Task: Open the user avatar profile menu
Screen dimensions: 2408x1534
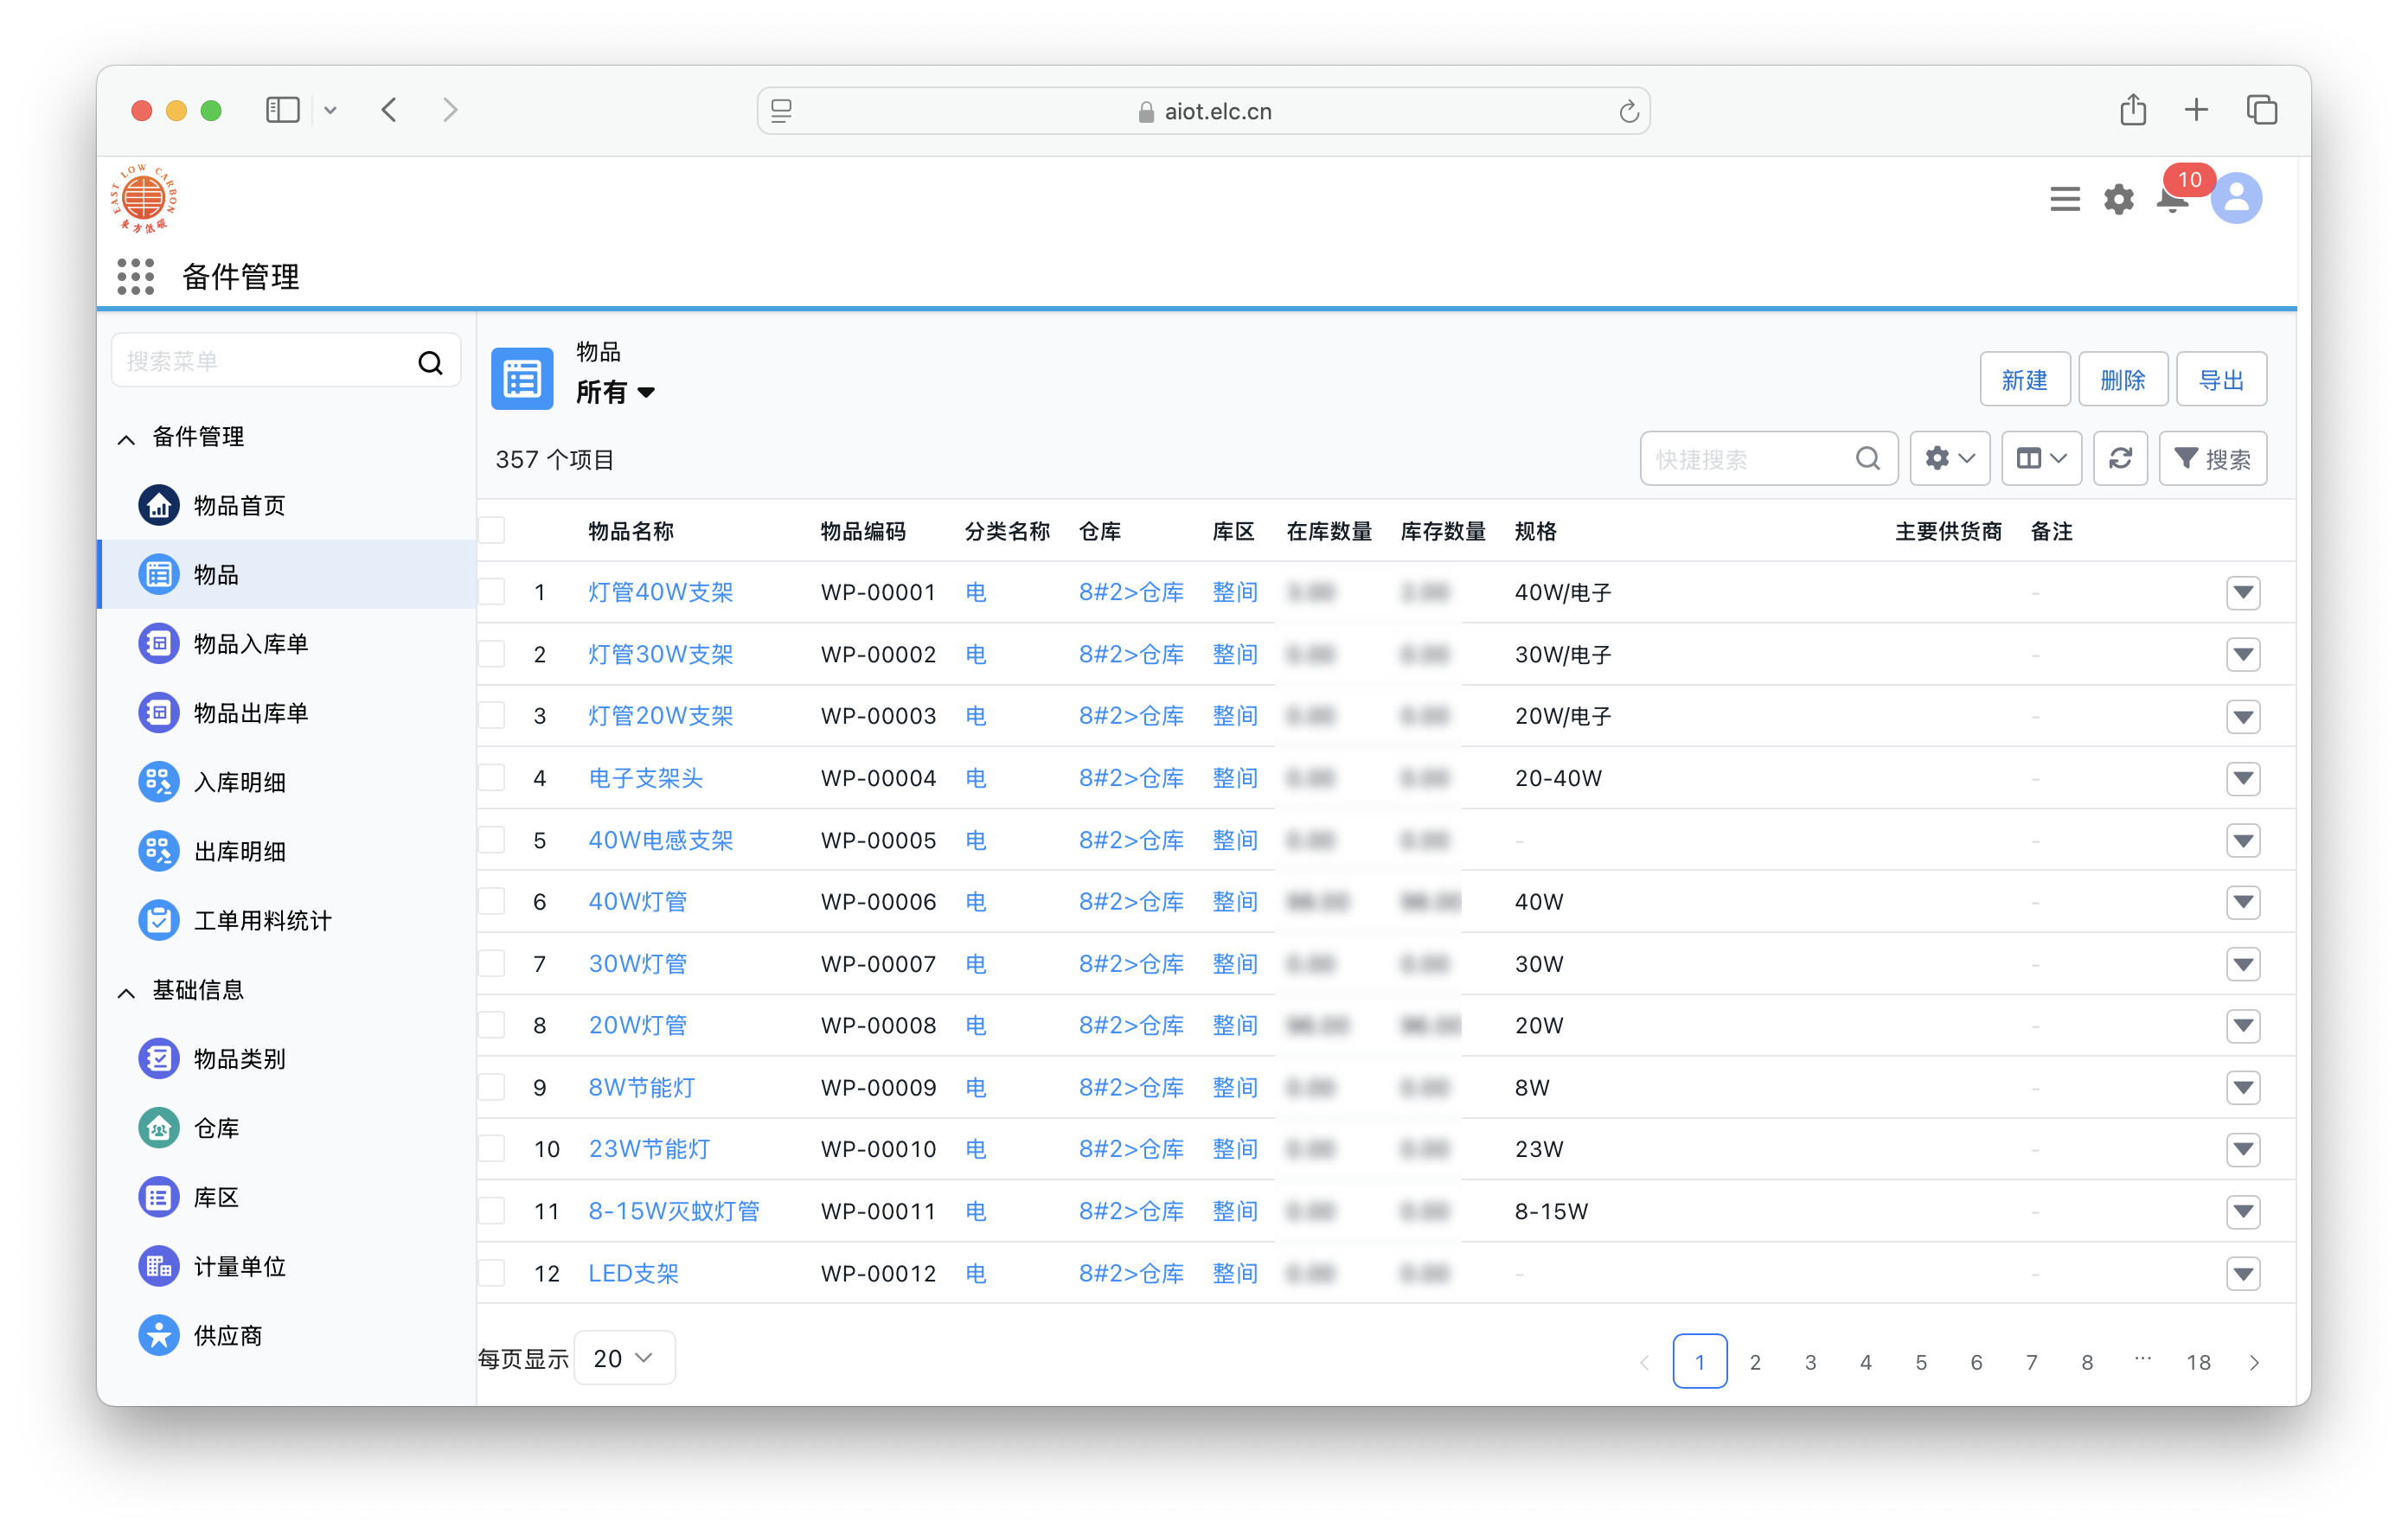Action: (2237, 198)
